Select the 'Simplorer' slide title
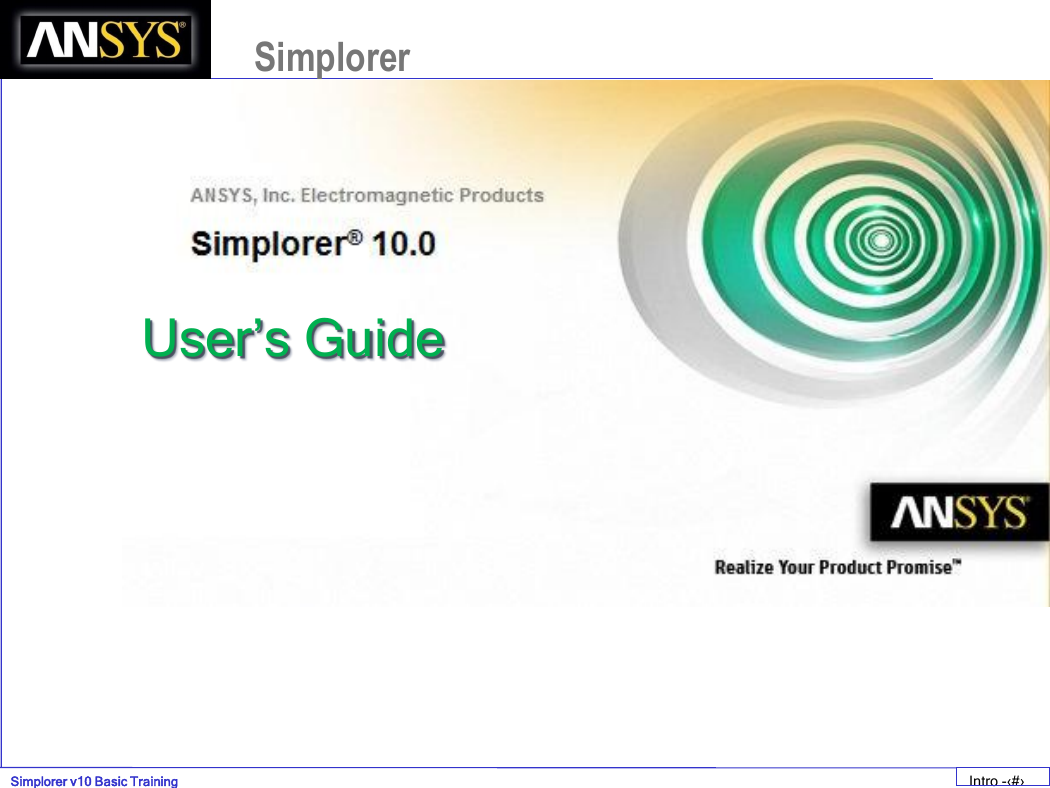This screenshot has height=788, width=1050. pos(332,58)
